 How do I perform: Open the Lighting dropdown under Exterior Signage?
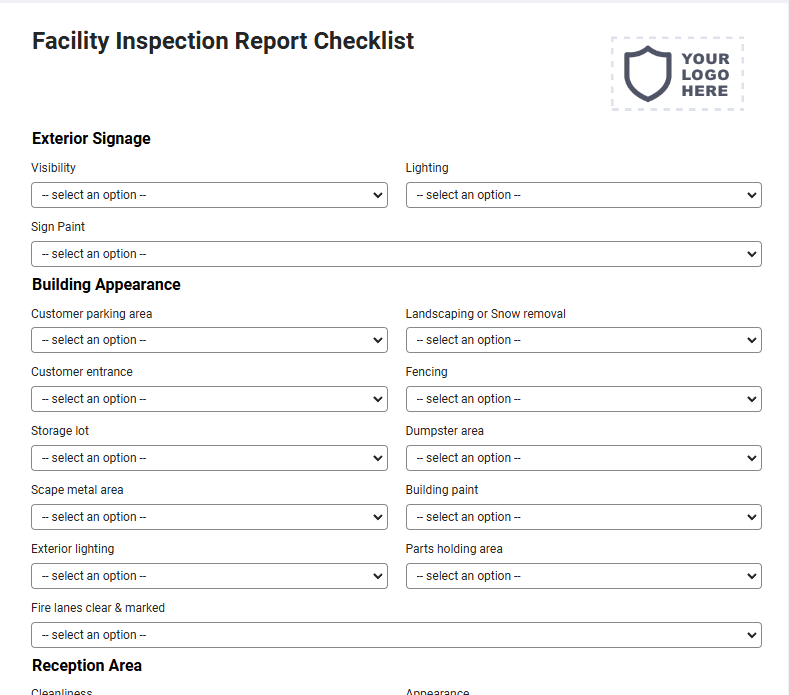click(x=584, y=195)
